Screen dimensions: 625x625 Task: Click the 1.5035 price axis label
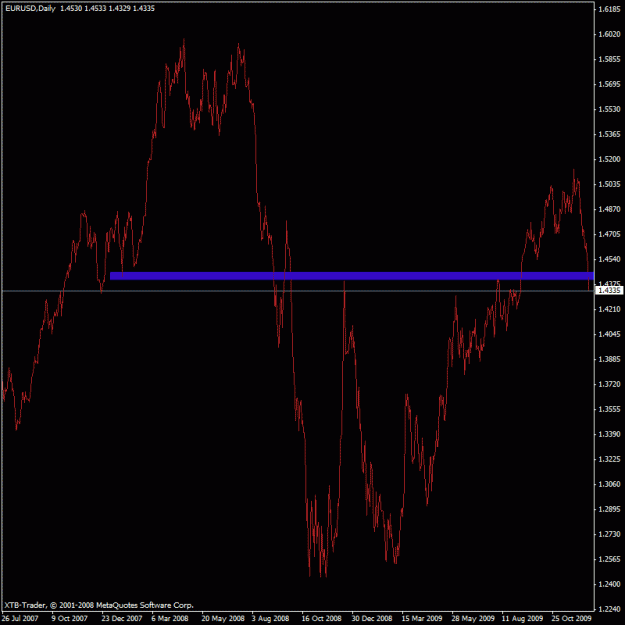(x=609, y=184)
